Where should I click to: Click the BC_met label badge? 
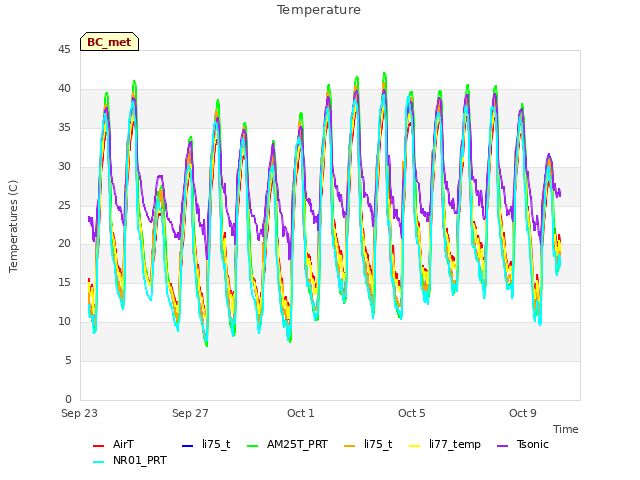[x=109, y=42]
